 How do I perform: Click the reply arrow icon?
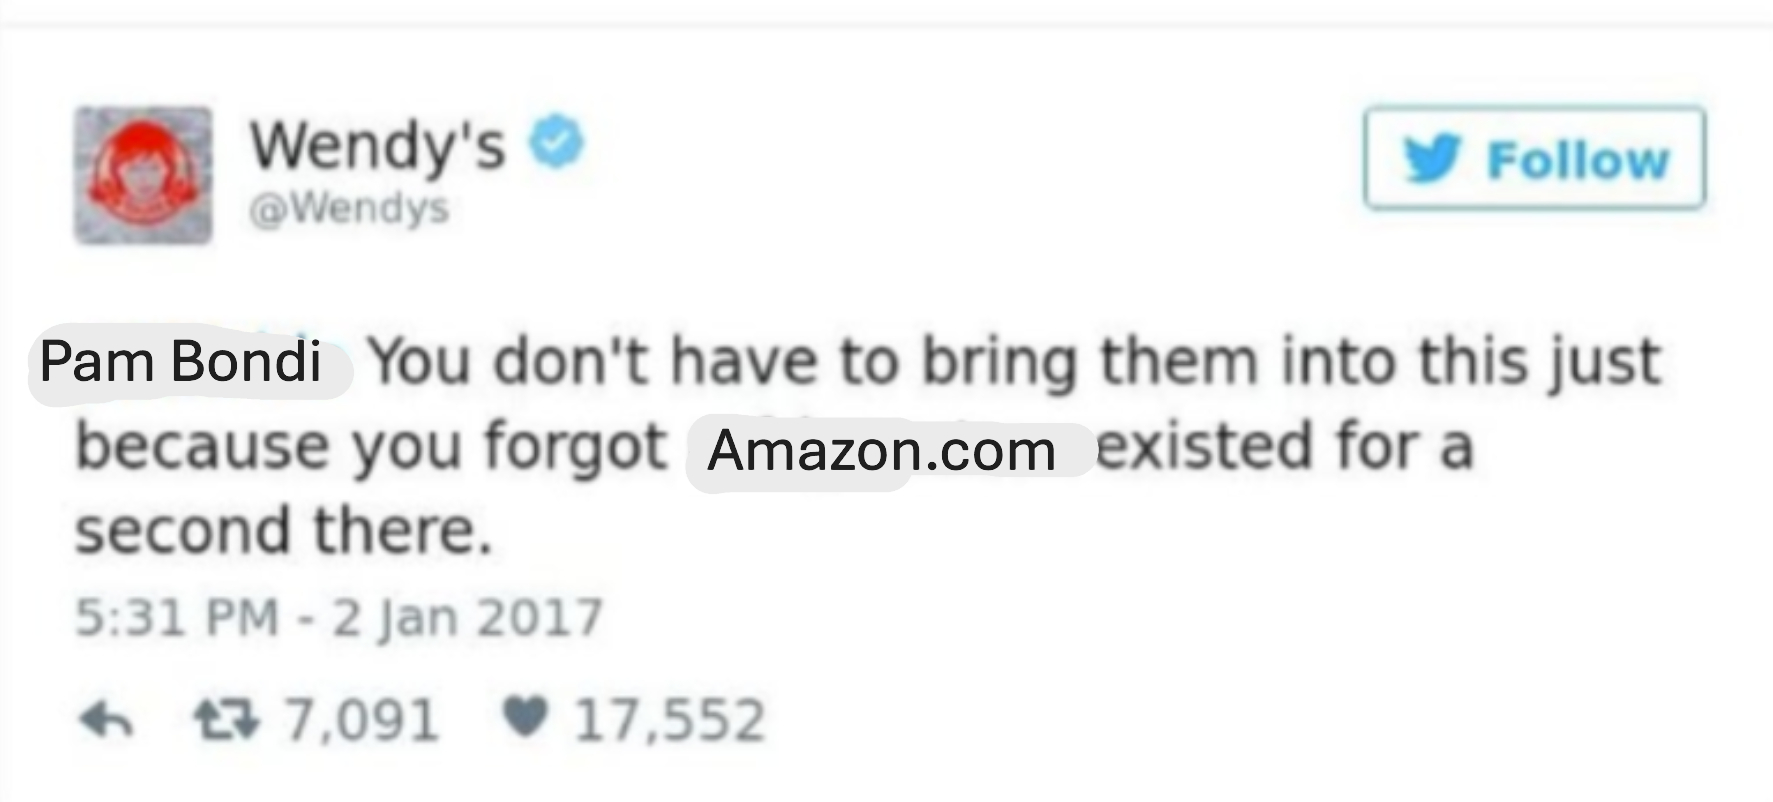pyautogui.click(x=105, y=719)
